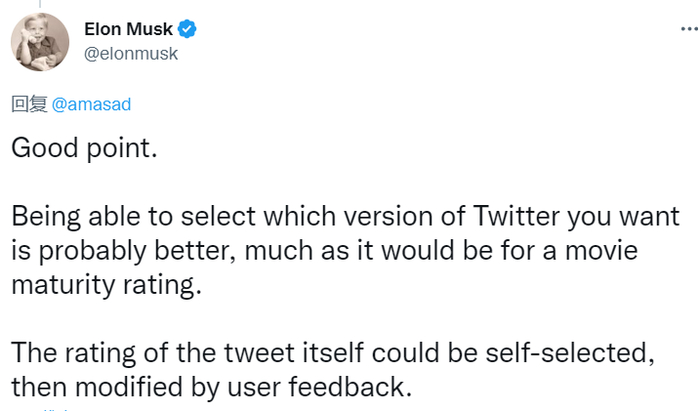Click the line starting "The rating of the tweet"
The width and height of the screenshot is (700, 411).
point(339,352)
